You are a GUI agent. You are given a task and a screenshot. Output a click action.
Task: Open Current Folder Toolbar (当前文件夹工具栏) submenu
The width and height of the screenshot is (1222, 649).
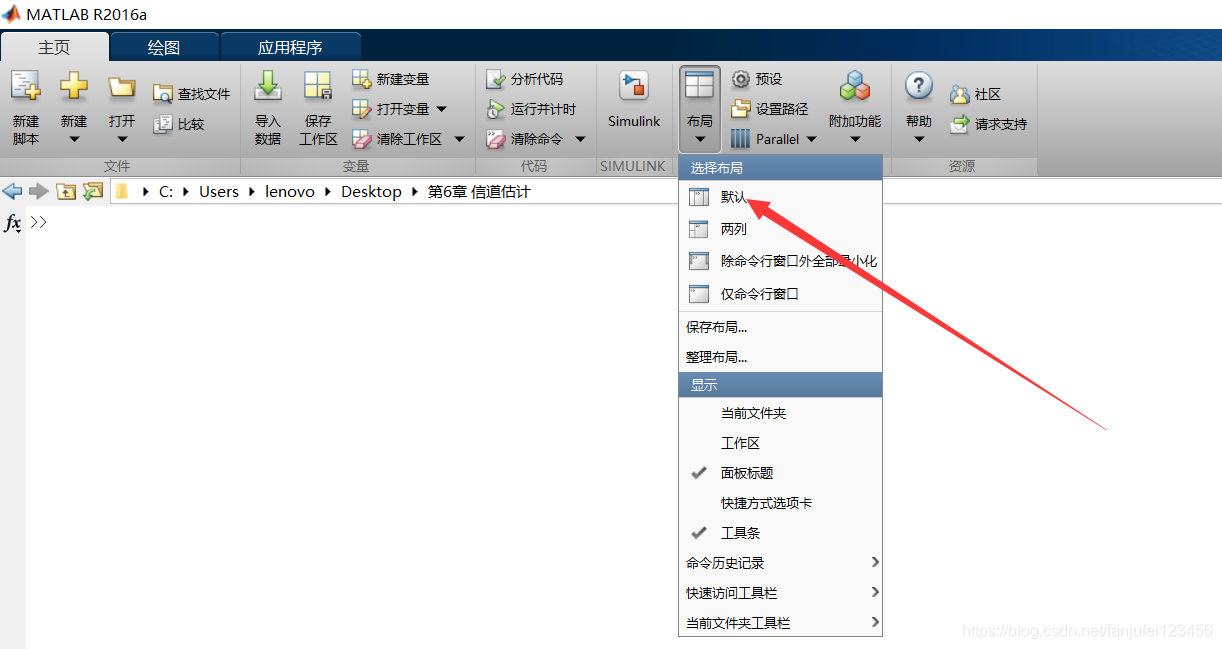tap(780, 623)
